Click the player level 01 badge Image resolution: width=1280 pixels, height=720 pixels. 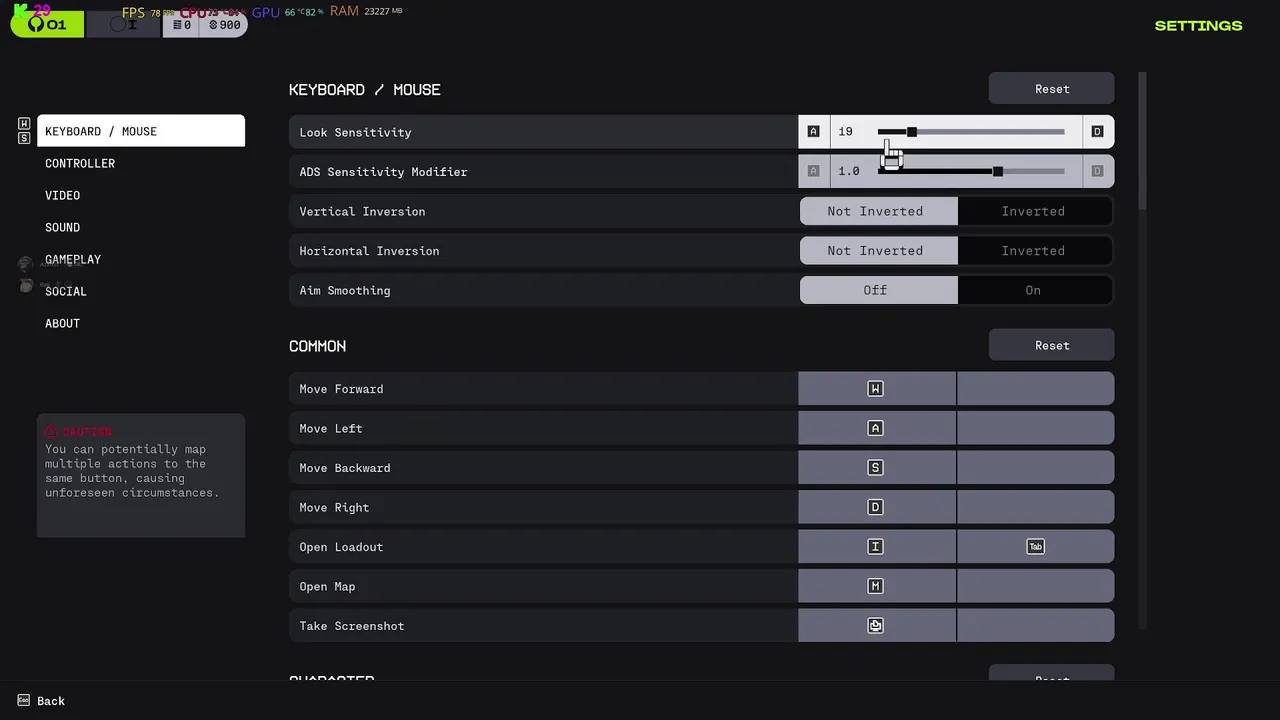pos(47,24)
